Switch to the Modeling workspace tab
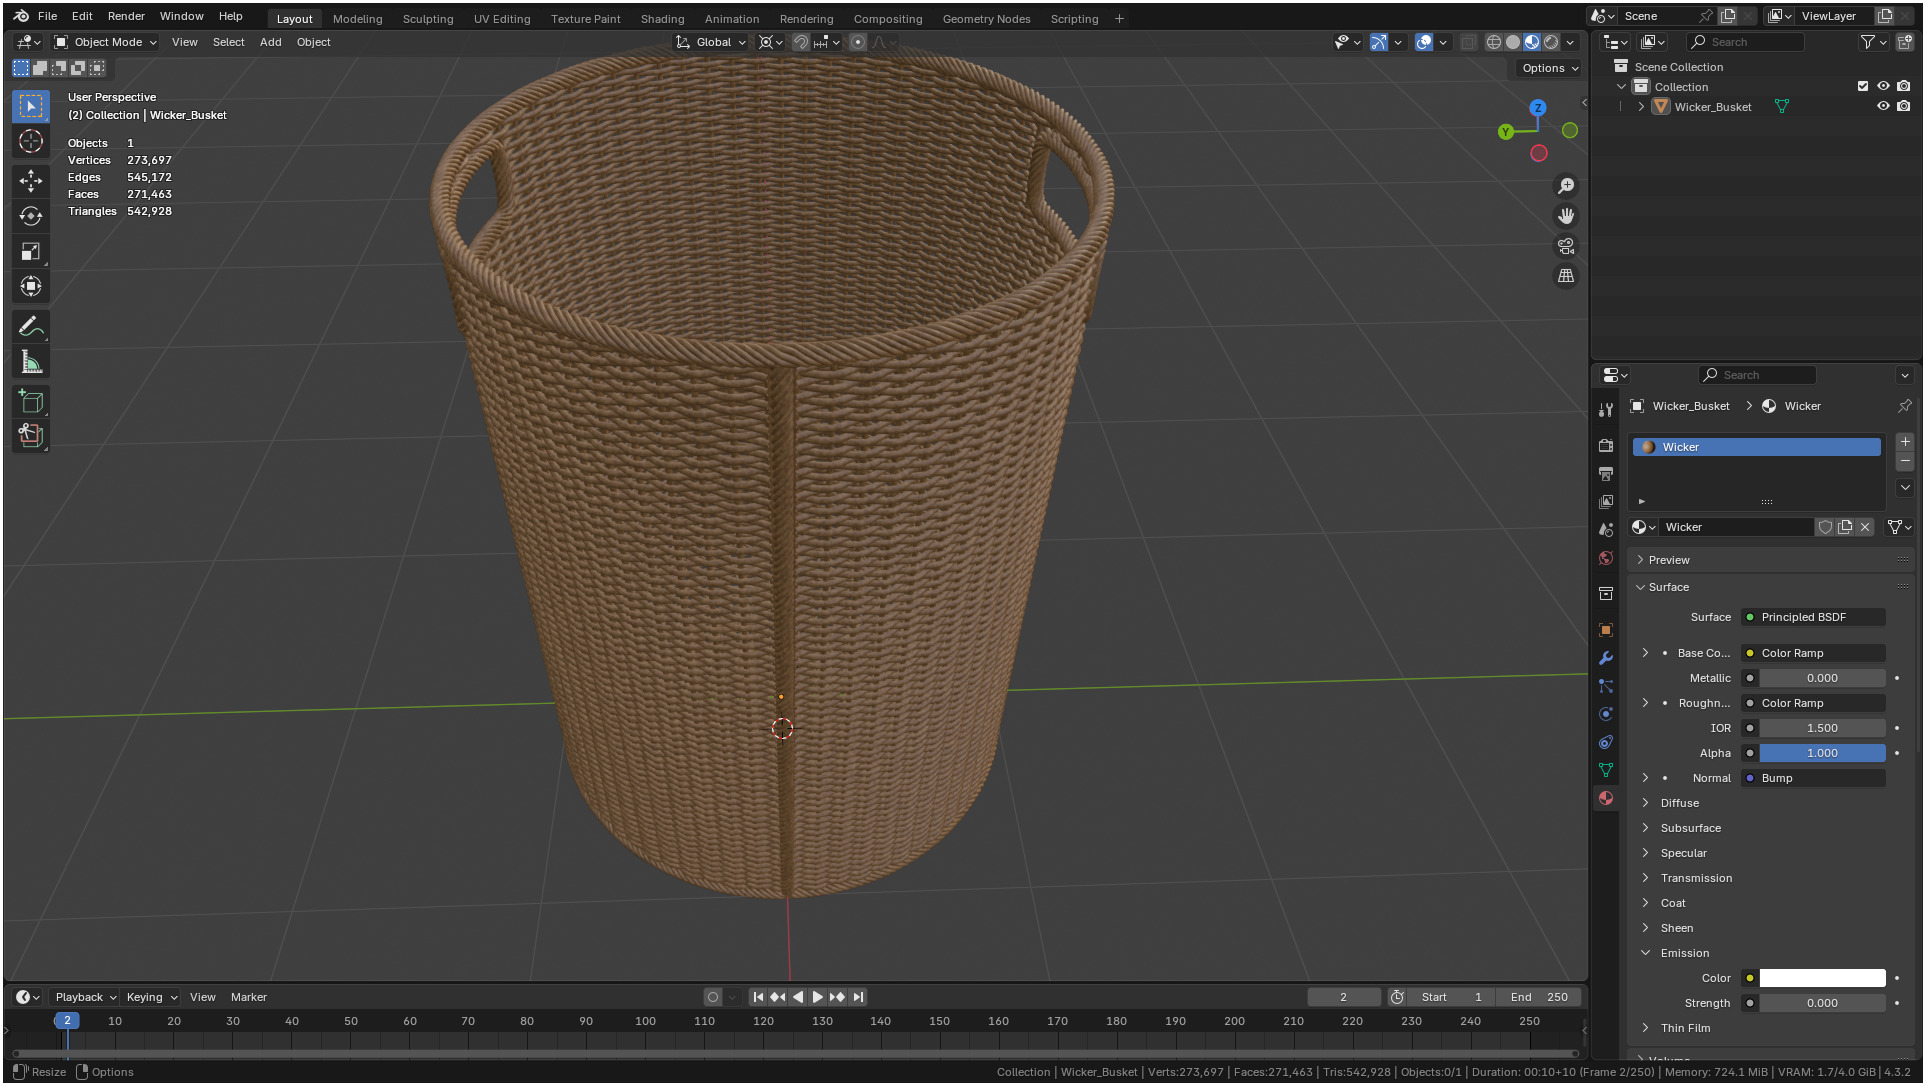 357,18
